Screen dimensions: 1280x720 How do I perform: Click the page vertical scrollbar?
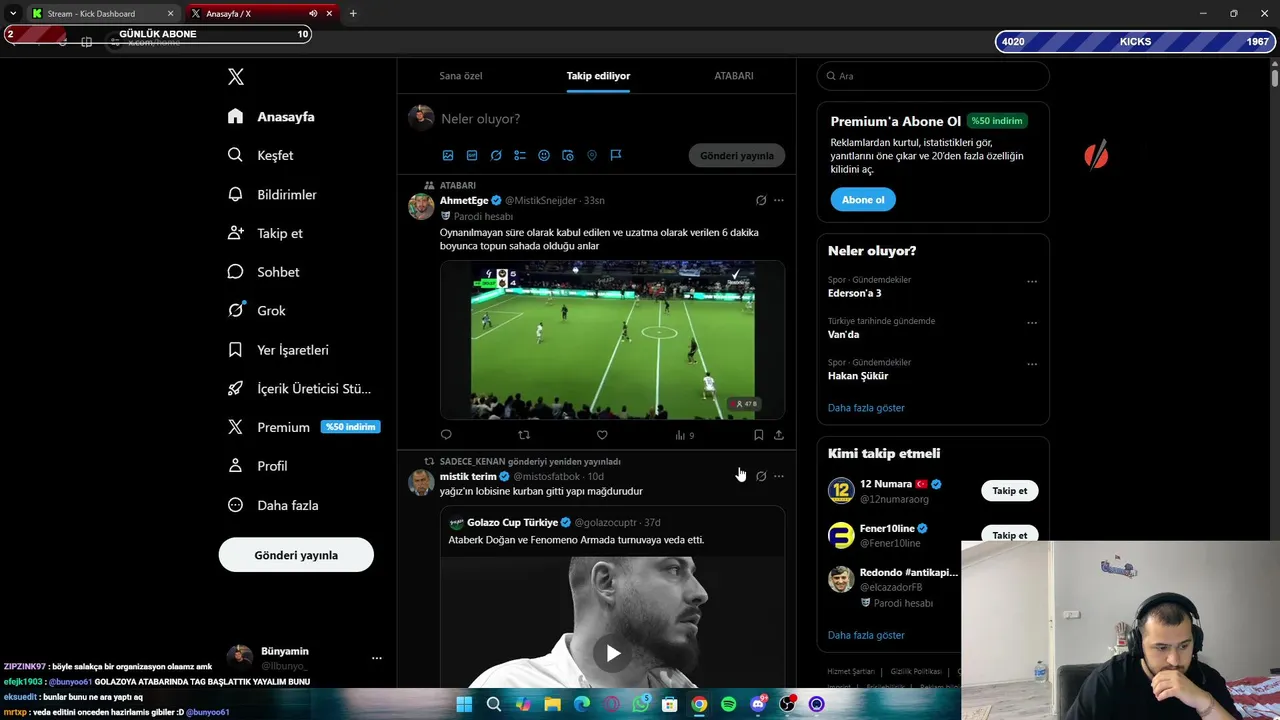(x=1275, y=77)
